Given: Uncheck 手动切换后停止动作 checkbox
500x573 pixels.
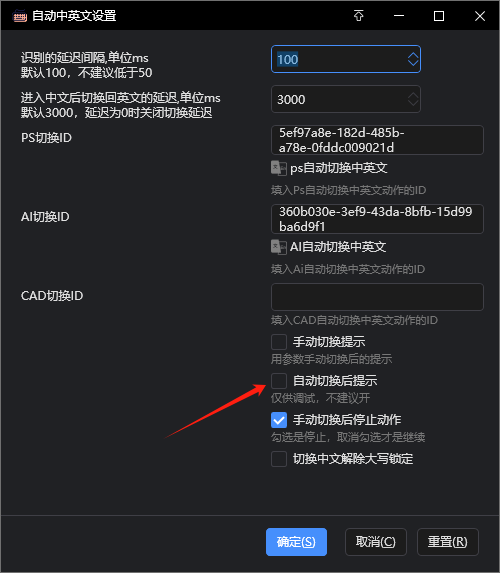Looking at the screenshot, I should click(x=279, y=420).
